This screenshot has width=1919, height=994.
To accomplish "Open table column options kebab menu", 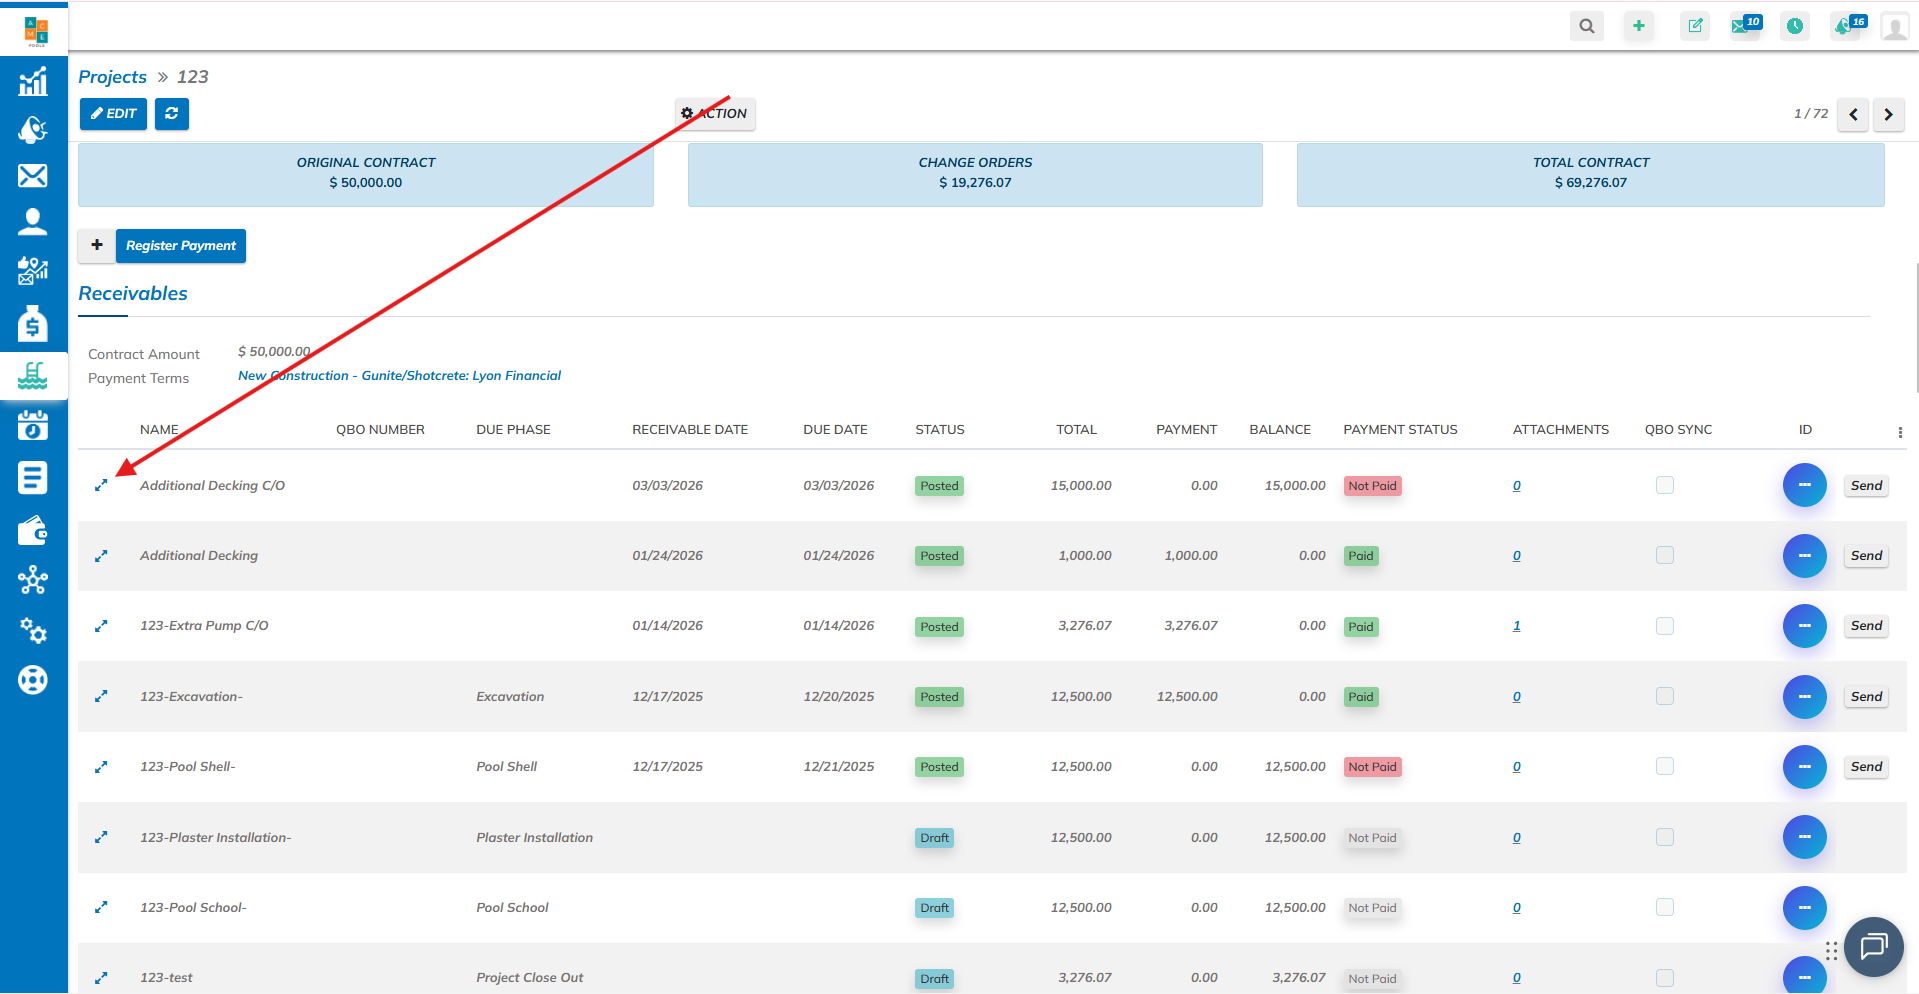I will 1900,432.
